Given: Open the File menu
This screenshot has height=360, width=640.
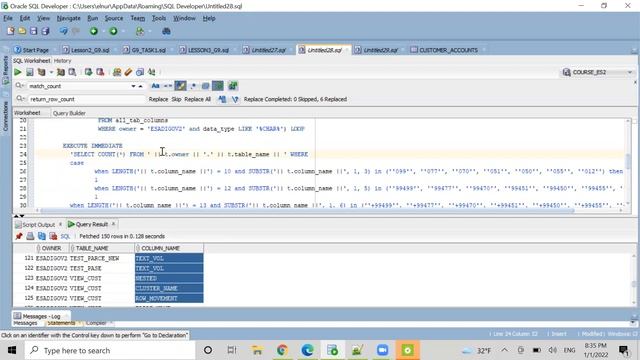Looking at the screenshot, I should point(8,18).
